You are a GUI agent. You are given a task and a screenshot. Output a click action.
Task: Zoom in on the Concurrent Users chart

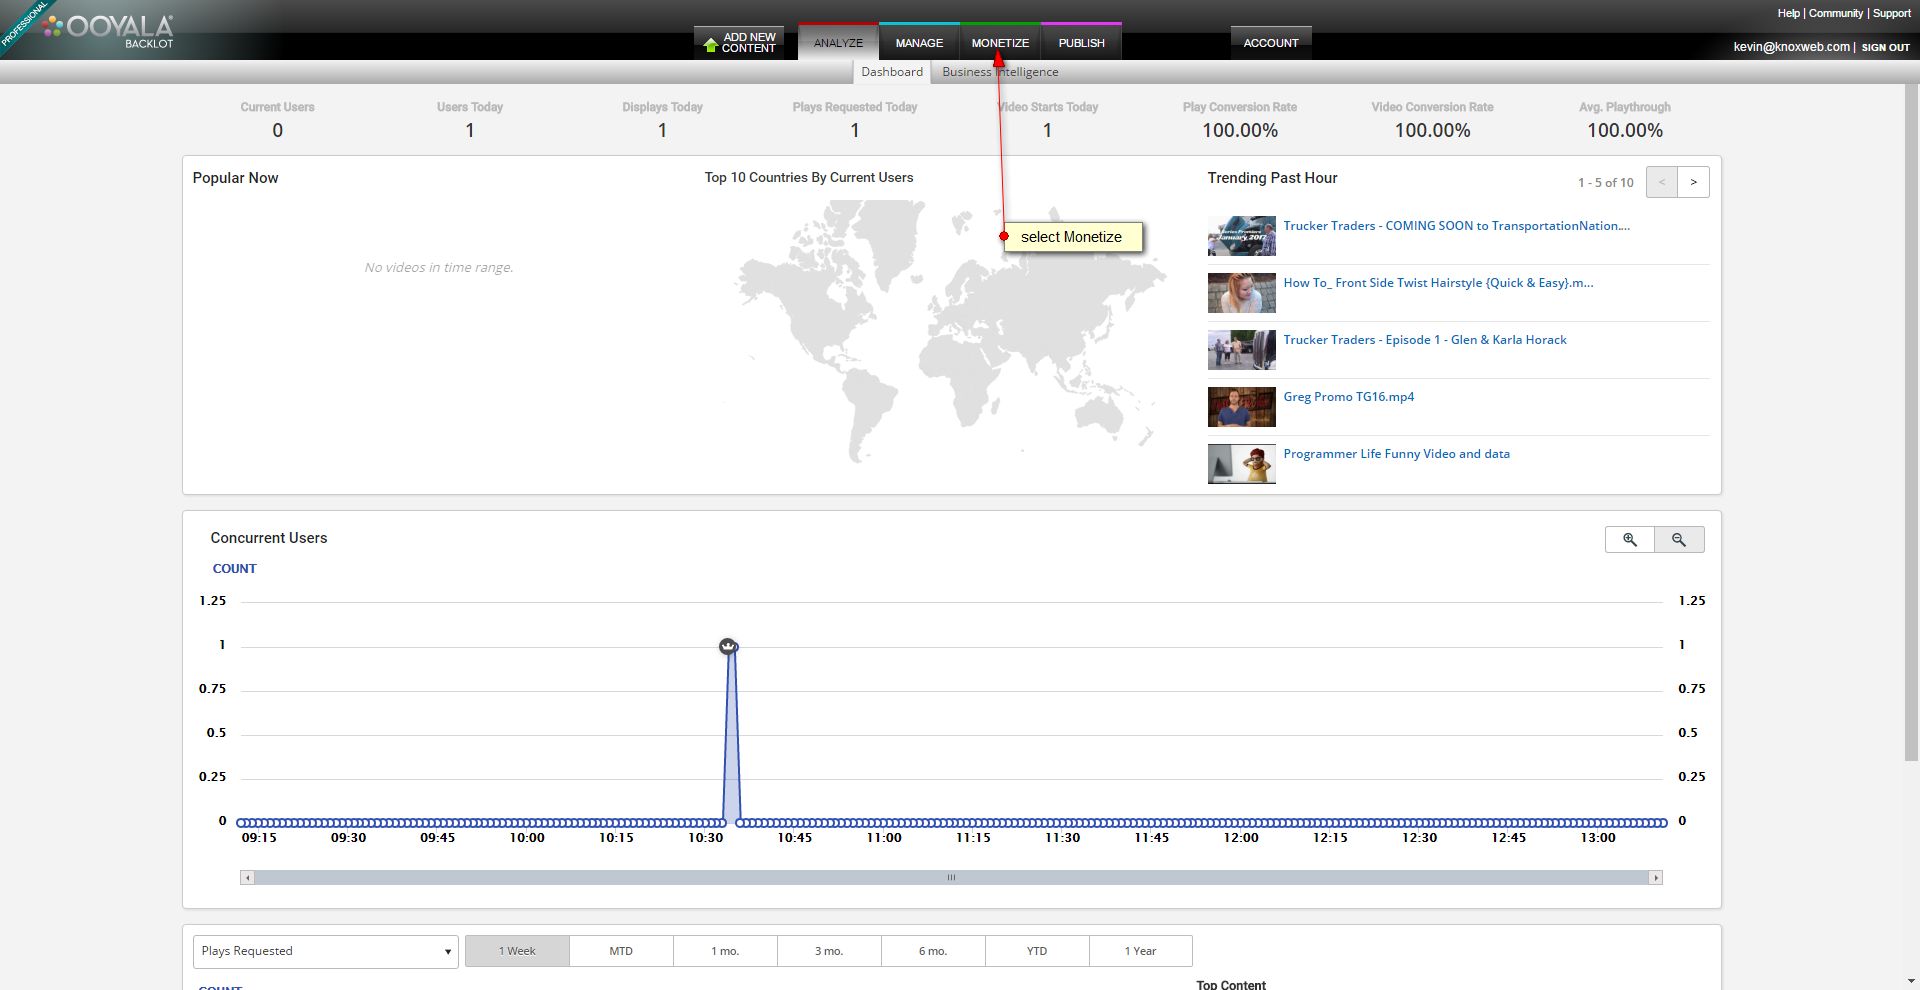click(1630, 540)
